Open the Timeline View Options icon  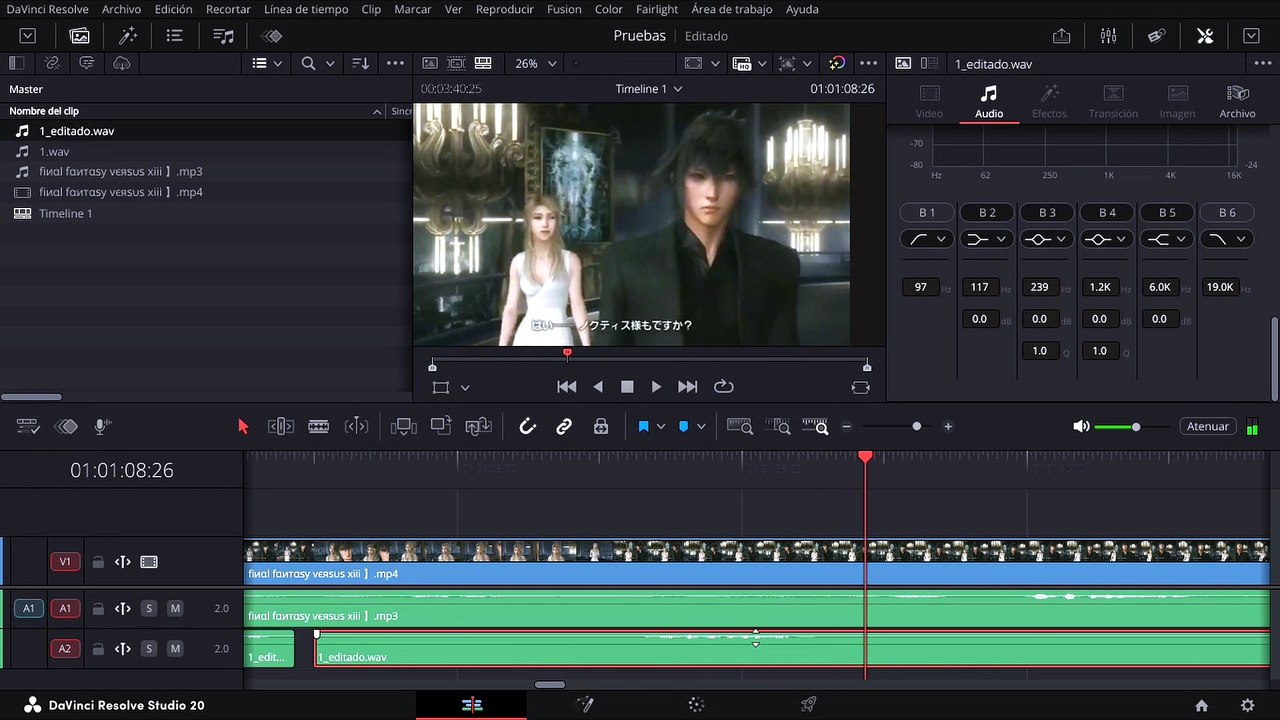[28, 427]
